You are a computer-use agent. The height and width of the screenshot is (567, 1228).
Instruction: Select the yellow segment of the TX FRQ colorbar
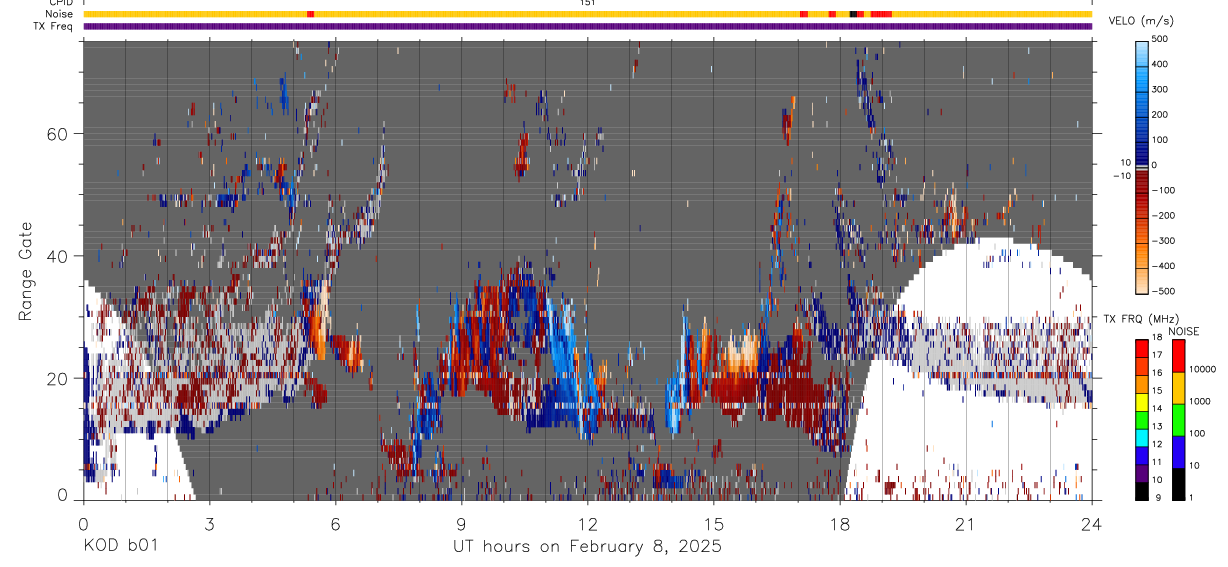[1141, 402]
